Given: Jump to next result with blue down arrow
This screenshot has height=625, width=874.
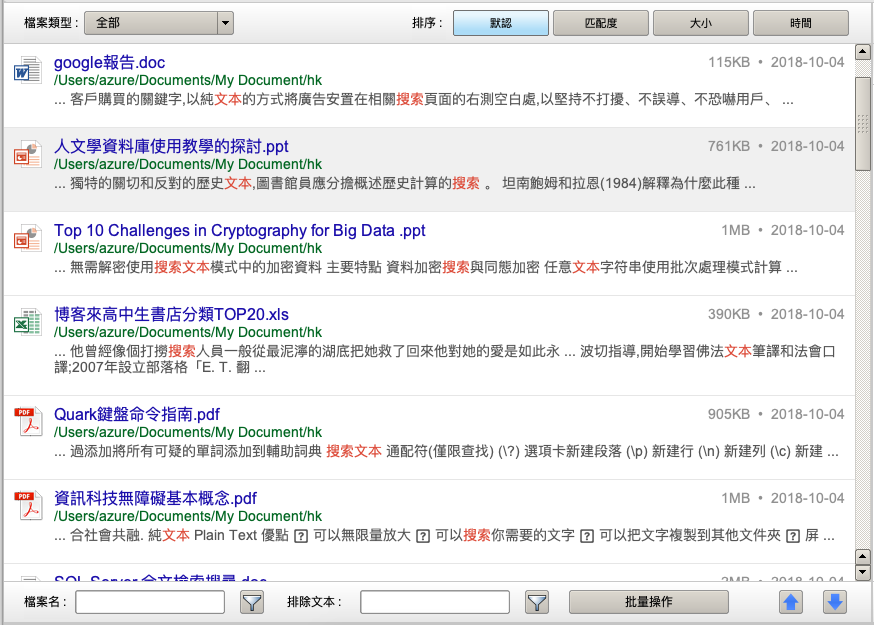Looking at the screenshot, I should tap(835, 602).
